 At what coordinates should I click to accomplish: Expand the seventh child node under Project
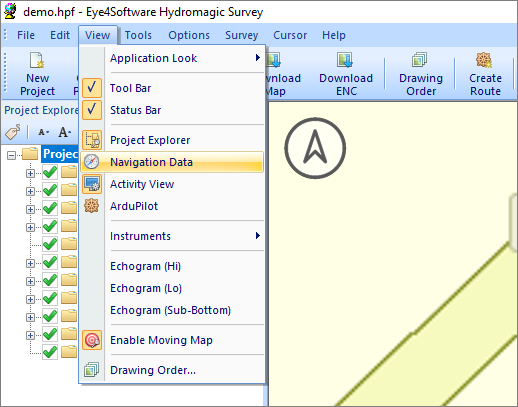click(30, 281)
